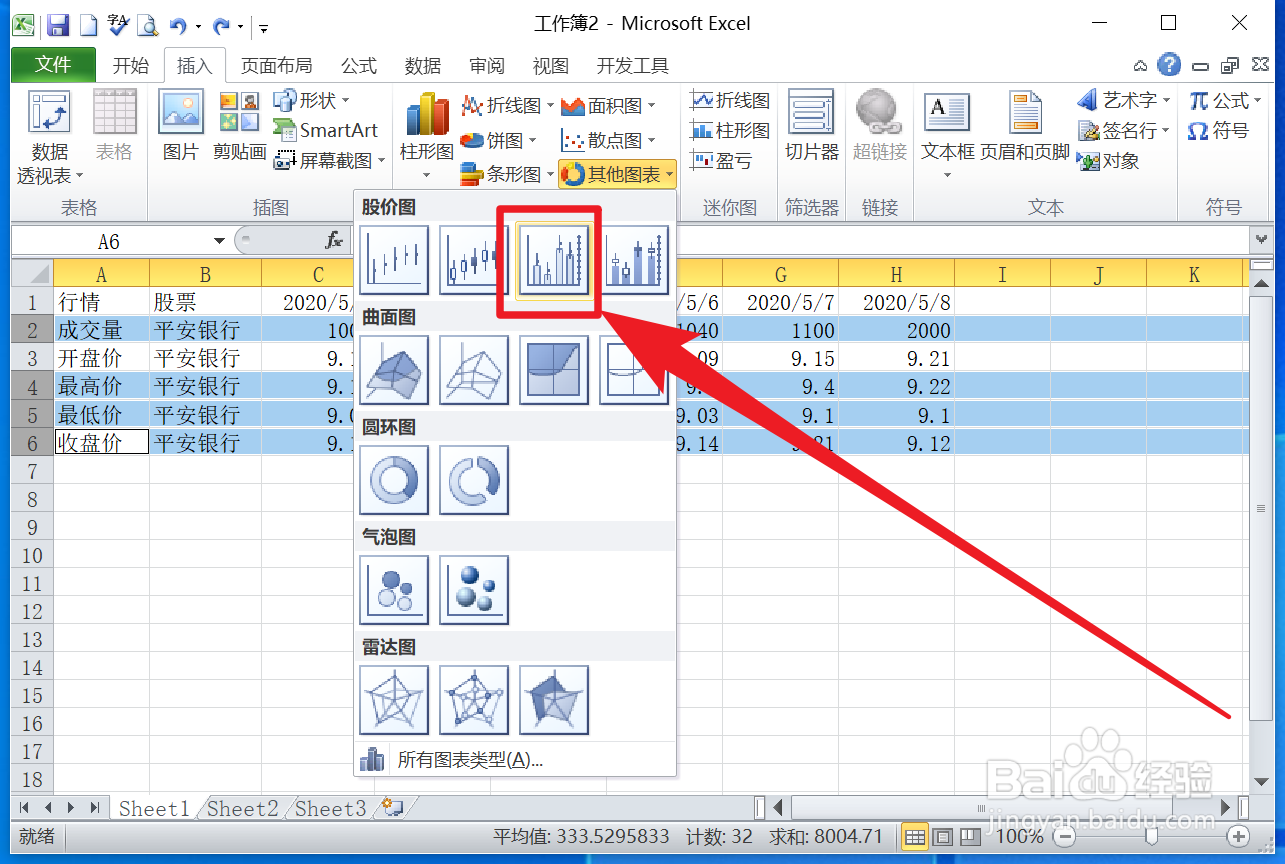
Task: Pick the 3-D surface chart icon
Action: [x=394, y=371]
